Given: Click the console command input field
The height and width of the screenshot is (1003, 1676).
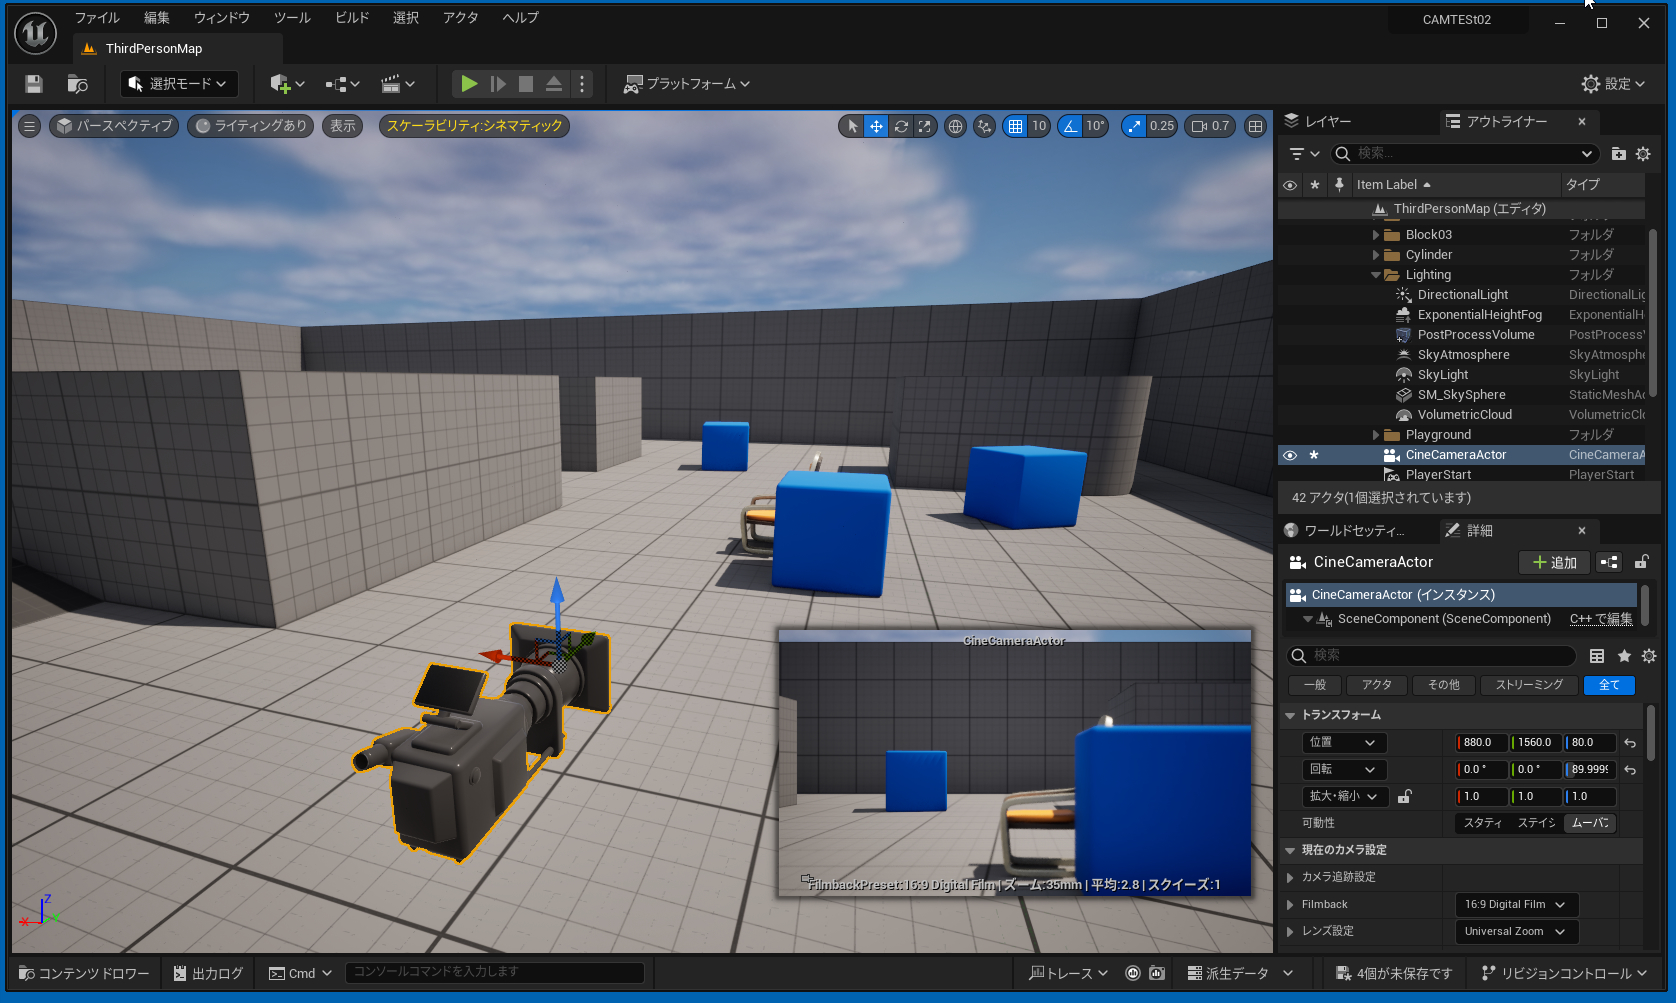Looking at the screenshot, I should (495, 972).
